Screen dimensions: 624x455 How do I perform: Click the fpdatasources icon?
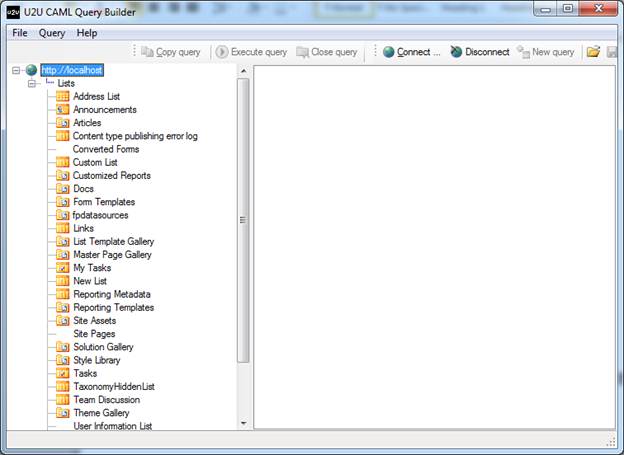(62, 215)
